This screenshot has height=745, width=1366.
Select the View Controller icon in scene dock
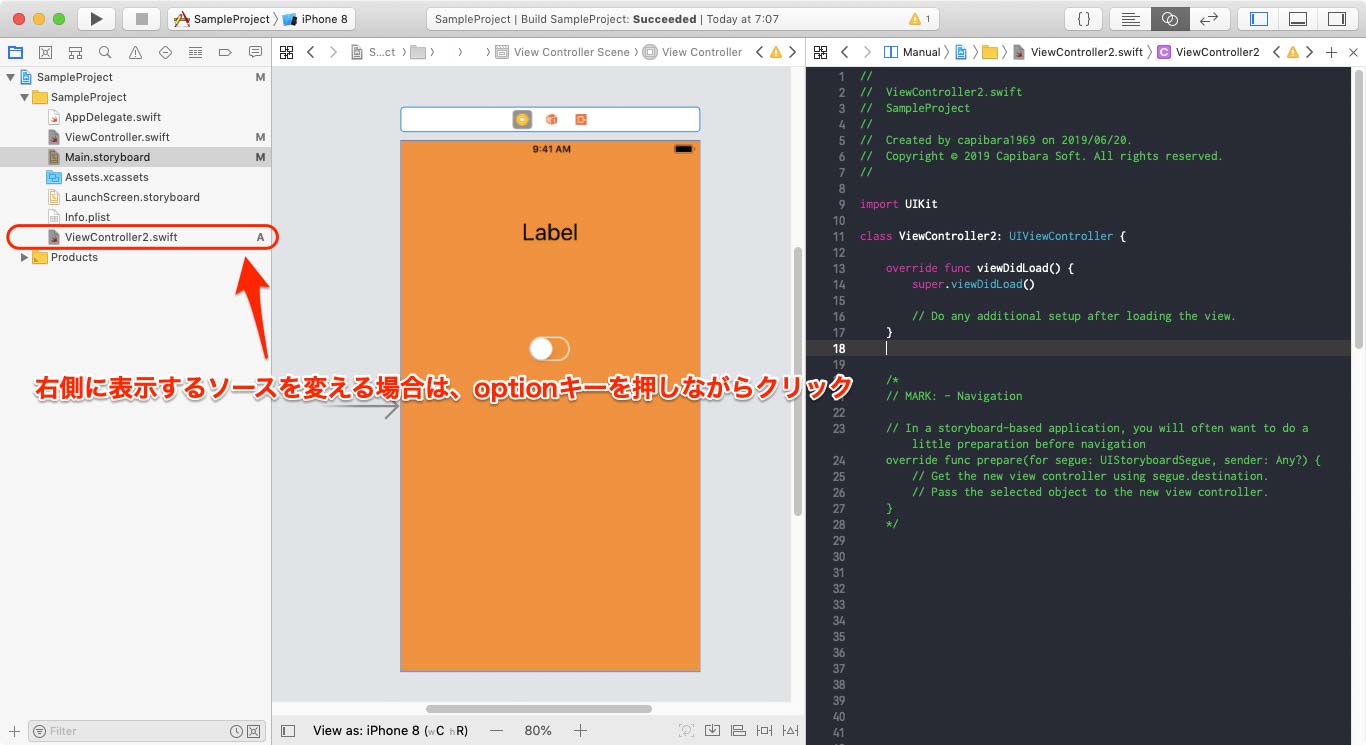522,120
